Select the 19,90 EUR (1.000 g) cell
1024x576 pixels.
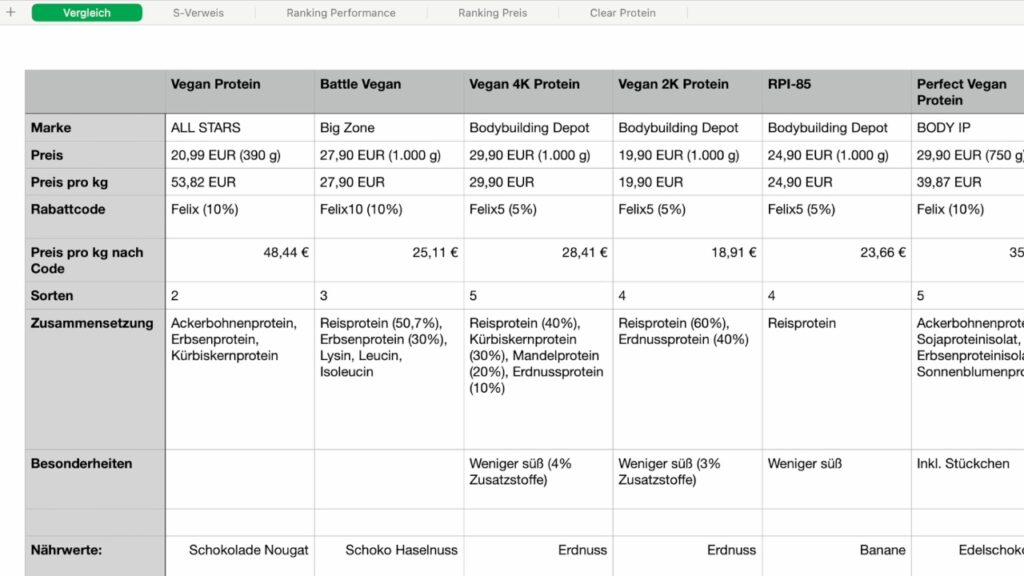[688, 155]
